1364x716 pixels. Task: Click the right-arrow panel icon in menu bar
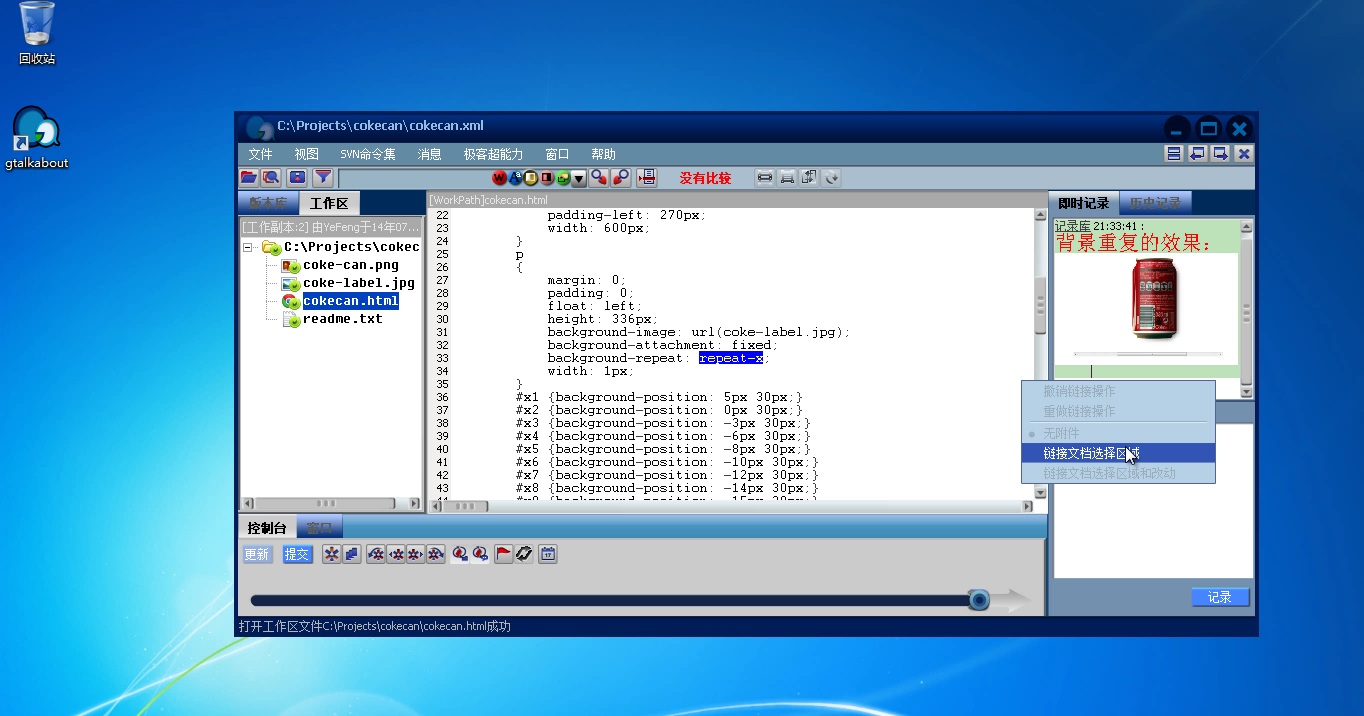pos(1221,154)
